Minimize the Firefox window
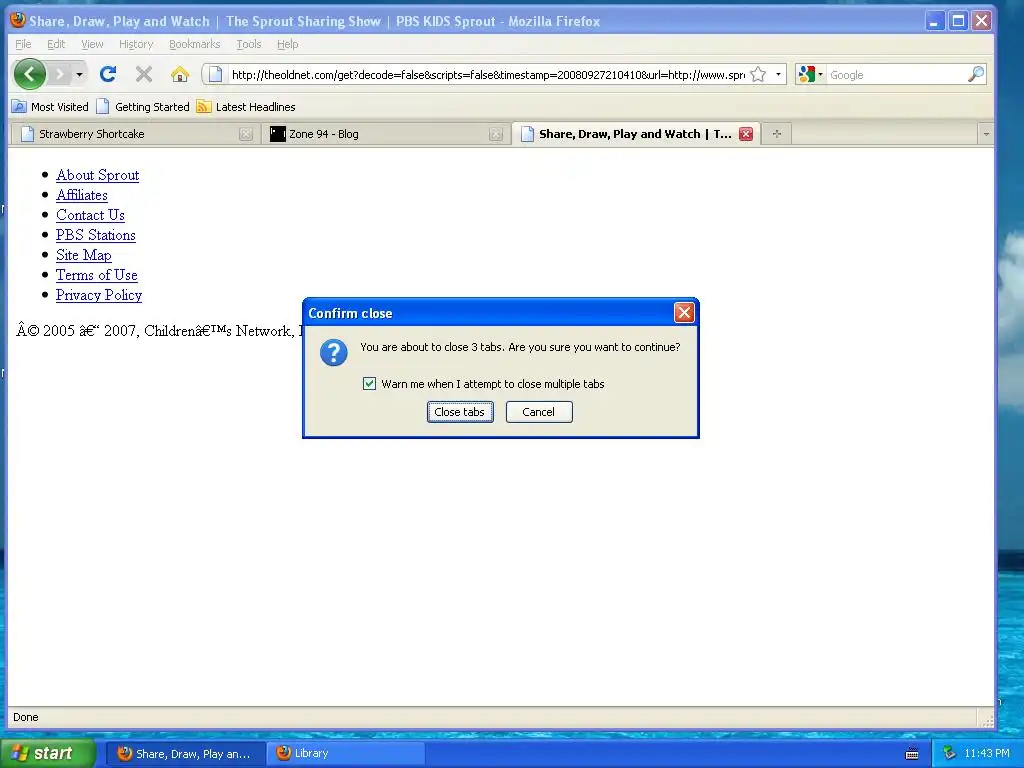The image size is (1024, 768). [x=935, y=21]
